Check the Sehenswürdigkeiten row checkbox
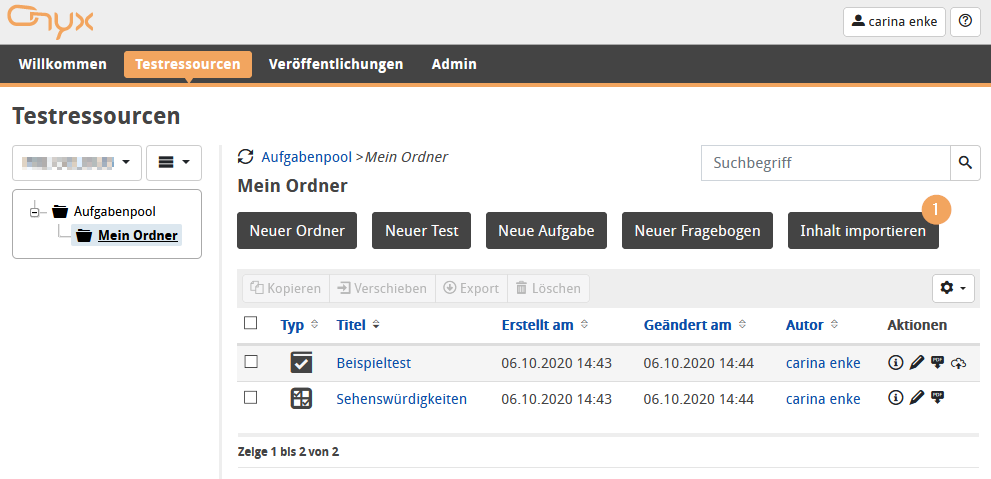Viewport: 991px width, 479px height. [250, 397]
